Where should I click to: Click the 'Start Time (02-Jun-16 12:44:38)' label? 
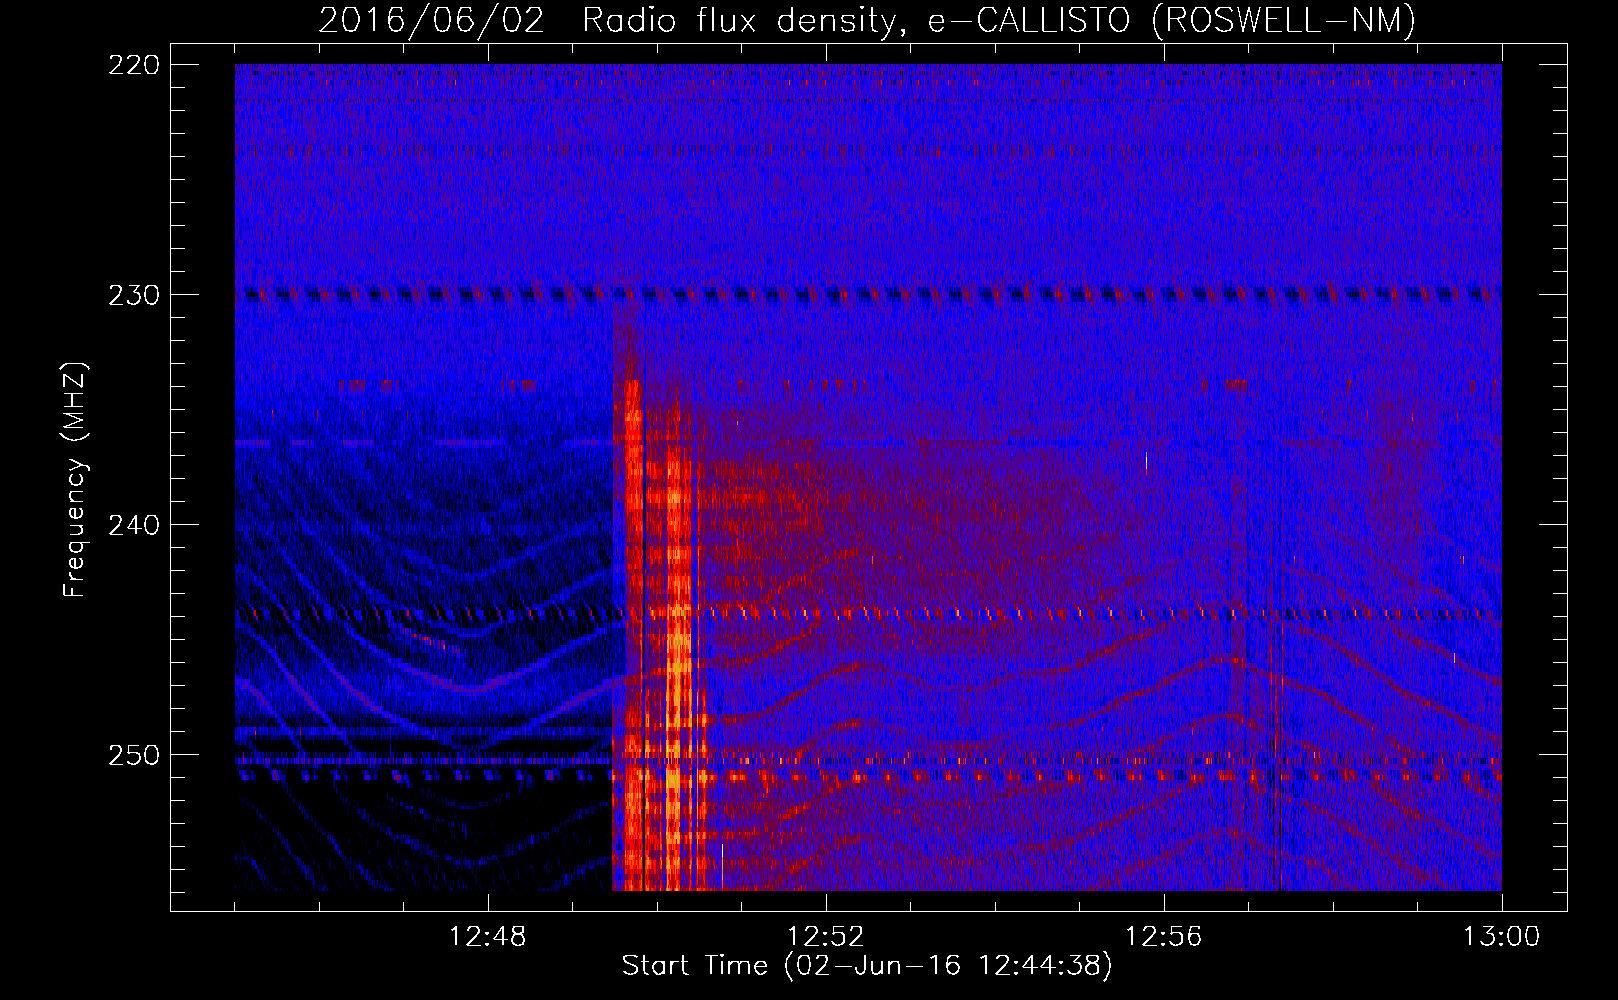pyautogui.click(x=867, y=966)
